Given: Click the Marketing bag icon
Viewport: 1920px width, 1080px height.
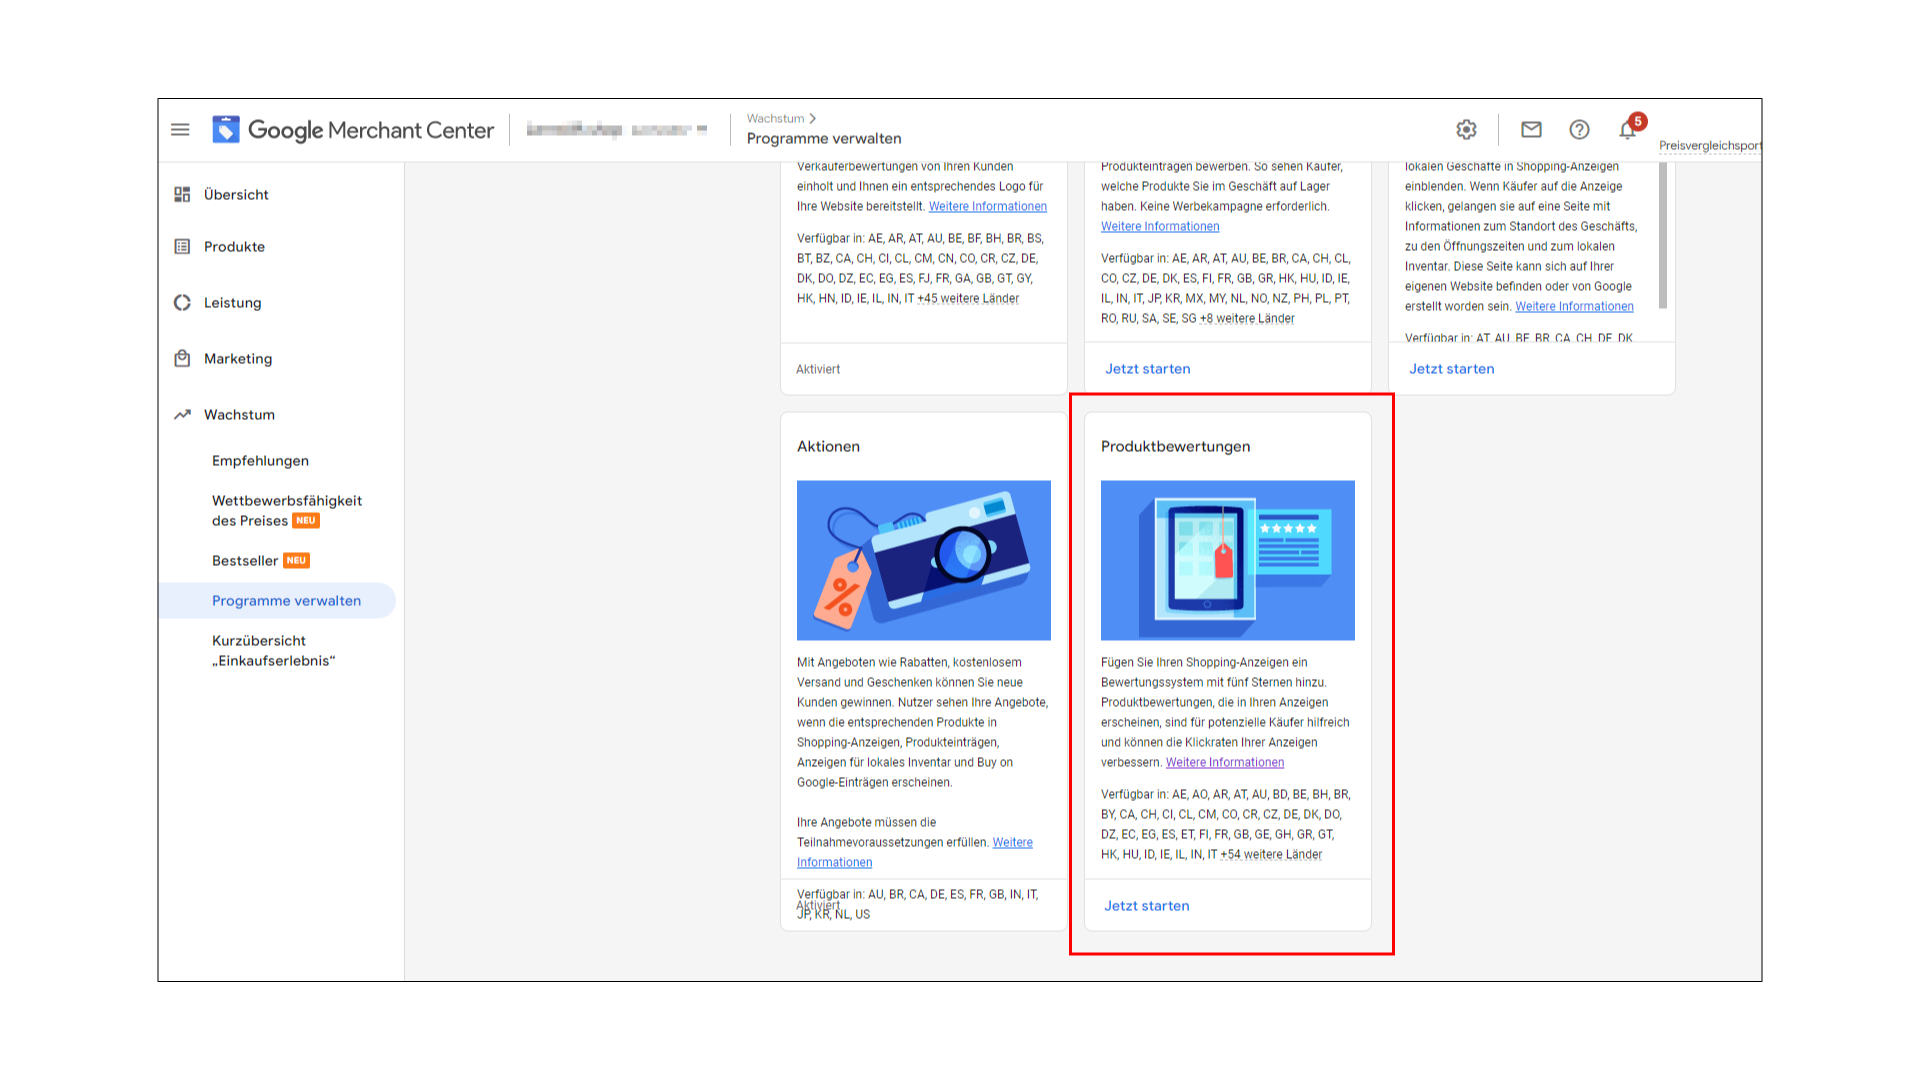Looking at the screenshot, I should 182,358.
